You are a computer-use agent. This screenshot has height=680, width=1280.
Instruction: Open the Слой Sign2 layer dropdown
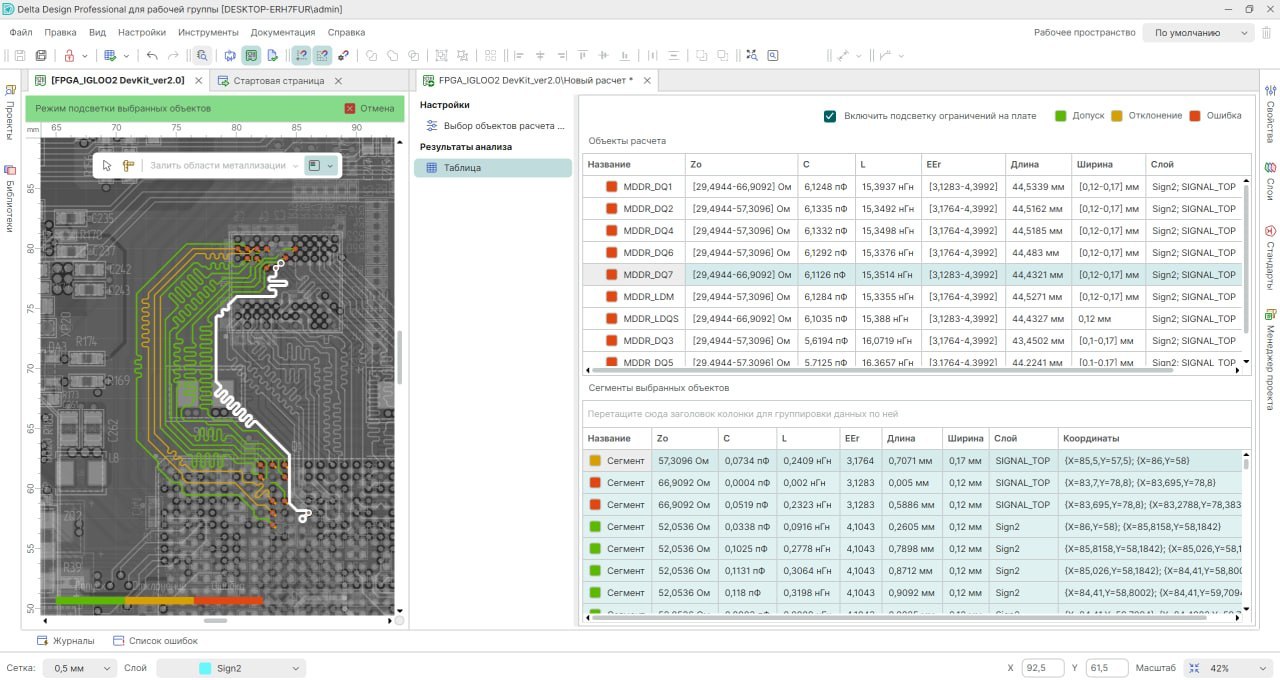pyautogui.click(x=231, y=668)
